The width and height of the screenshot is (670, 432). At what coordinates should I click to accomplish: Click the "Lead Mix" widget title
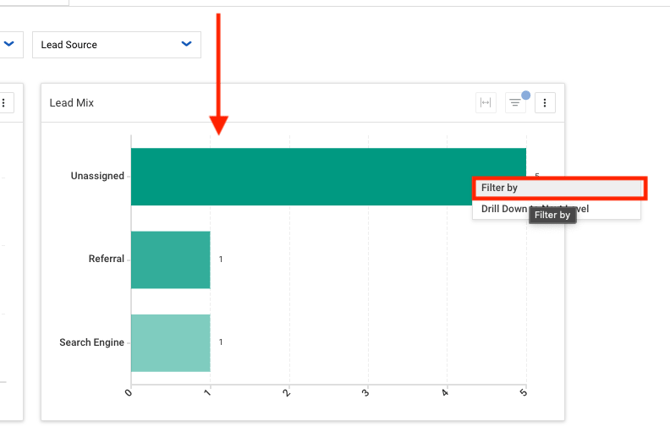pos(71,103)
